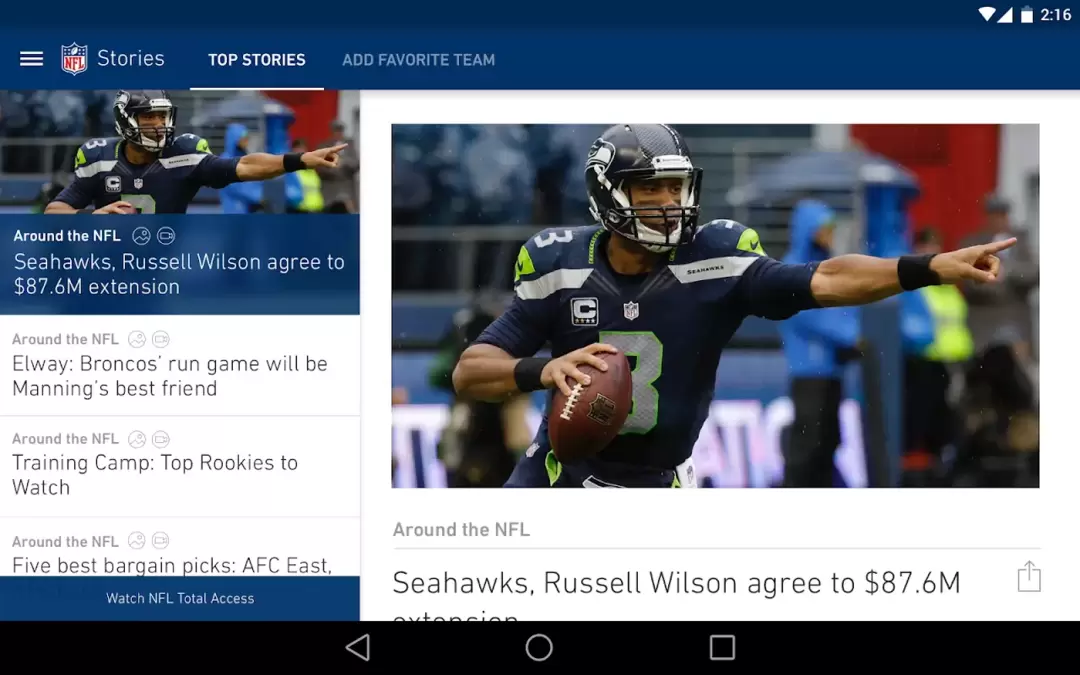
Task: Switch to the TOP STORIES tab
Action: coord(257,60)
